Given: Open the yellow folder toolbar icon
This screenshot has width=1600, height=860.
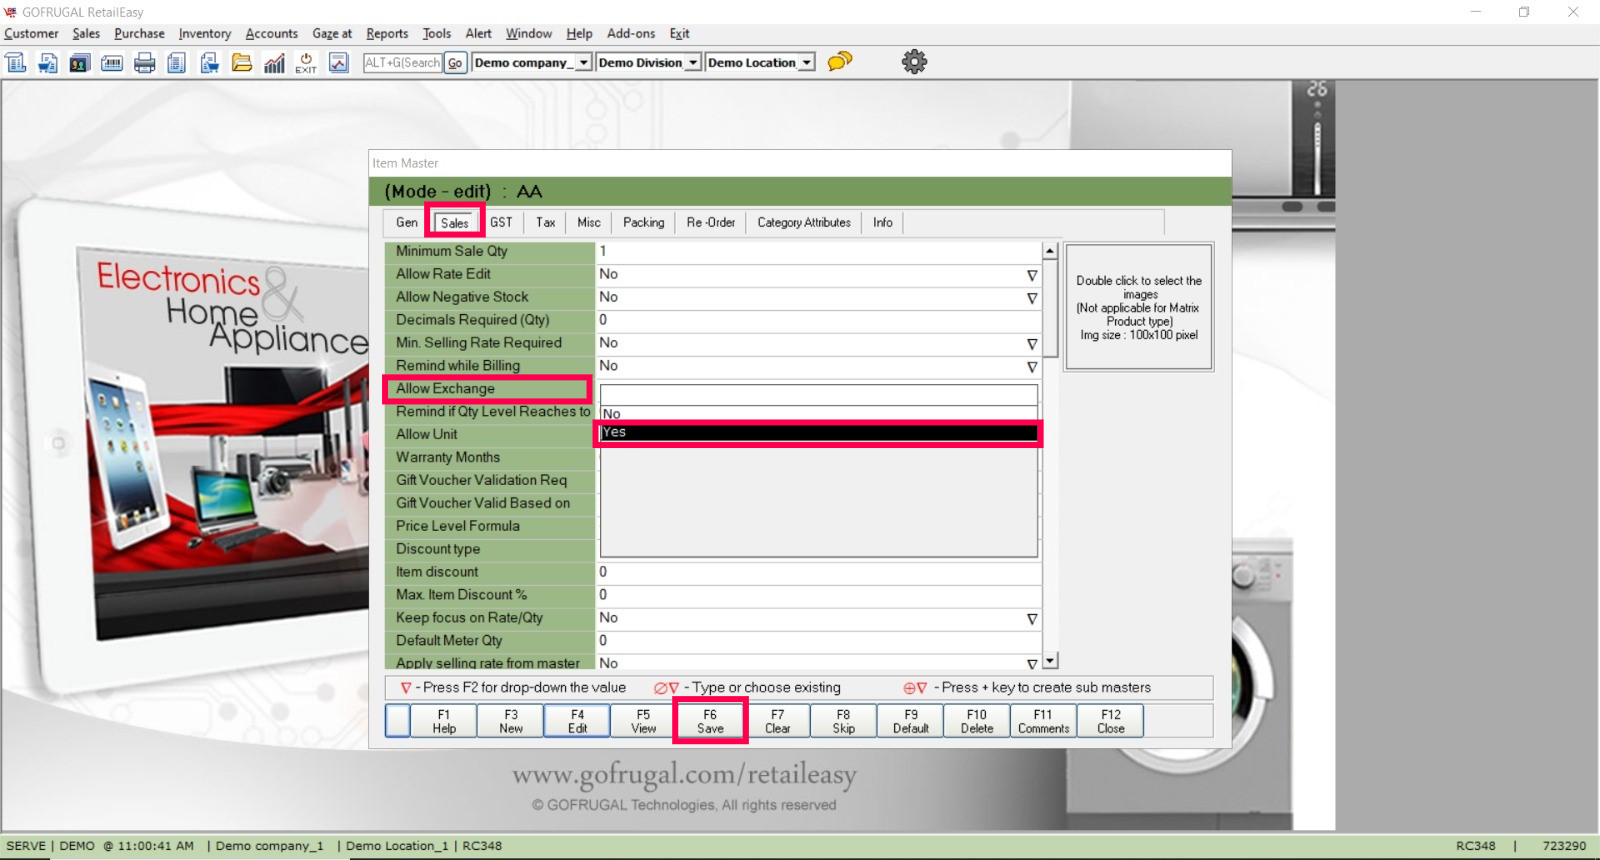Looking at the screenshot, I should pos(242,63).
